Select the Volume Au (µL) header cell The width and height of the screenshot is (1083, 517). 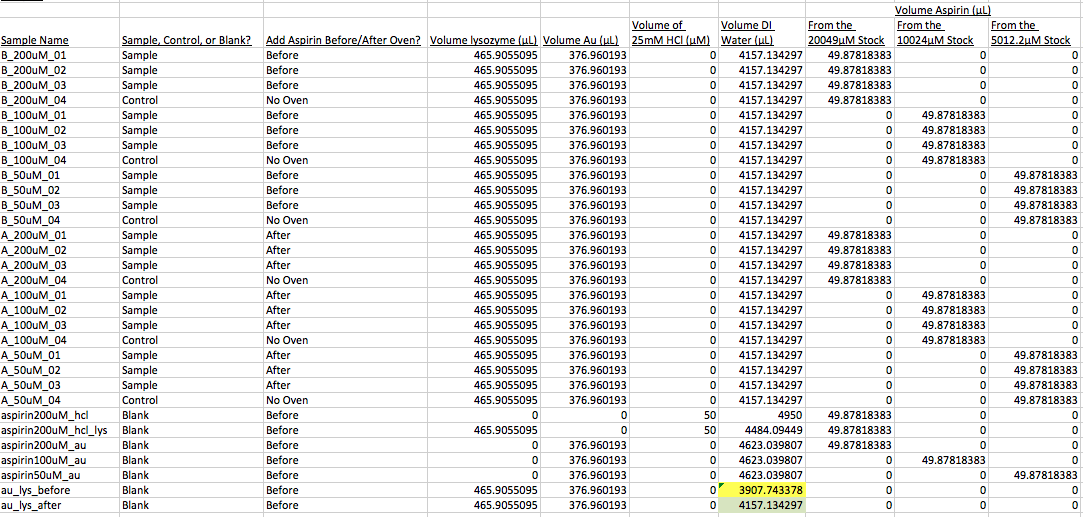[585, 40]
